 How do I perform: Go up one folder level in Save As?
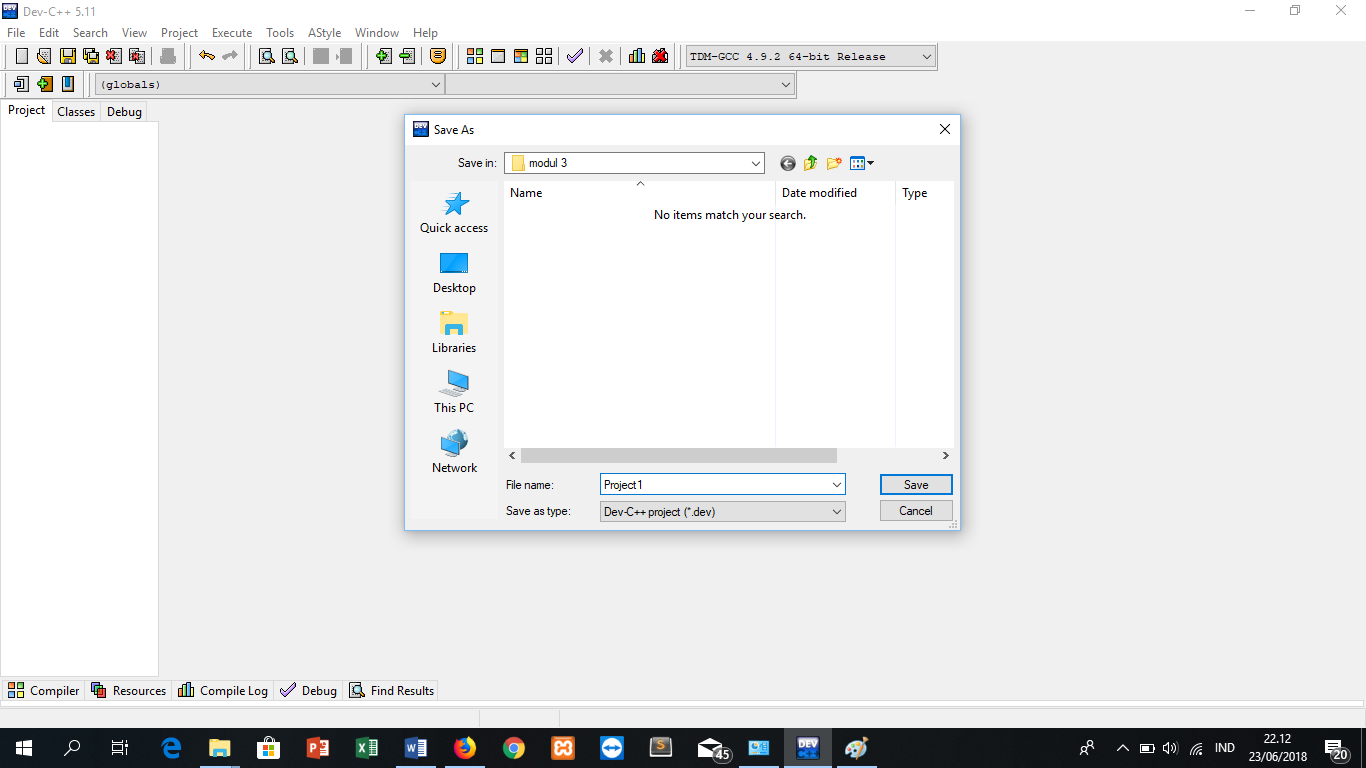coord(811,163)
